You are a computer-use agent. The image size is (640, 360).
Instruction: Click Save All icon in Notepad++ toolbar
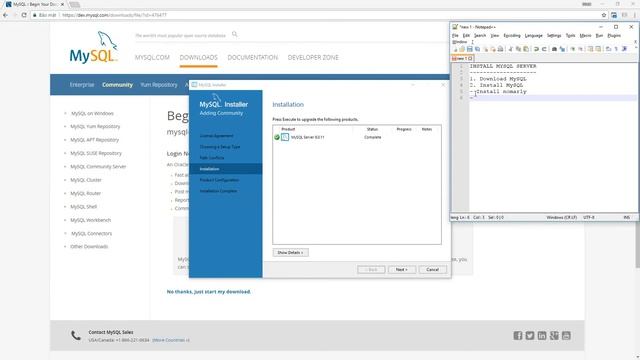click(478, 49)
